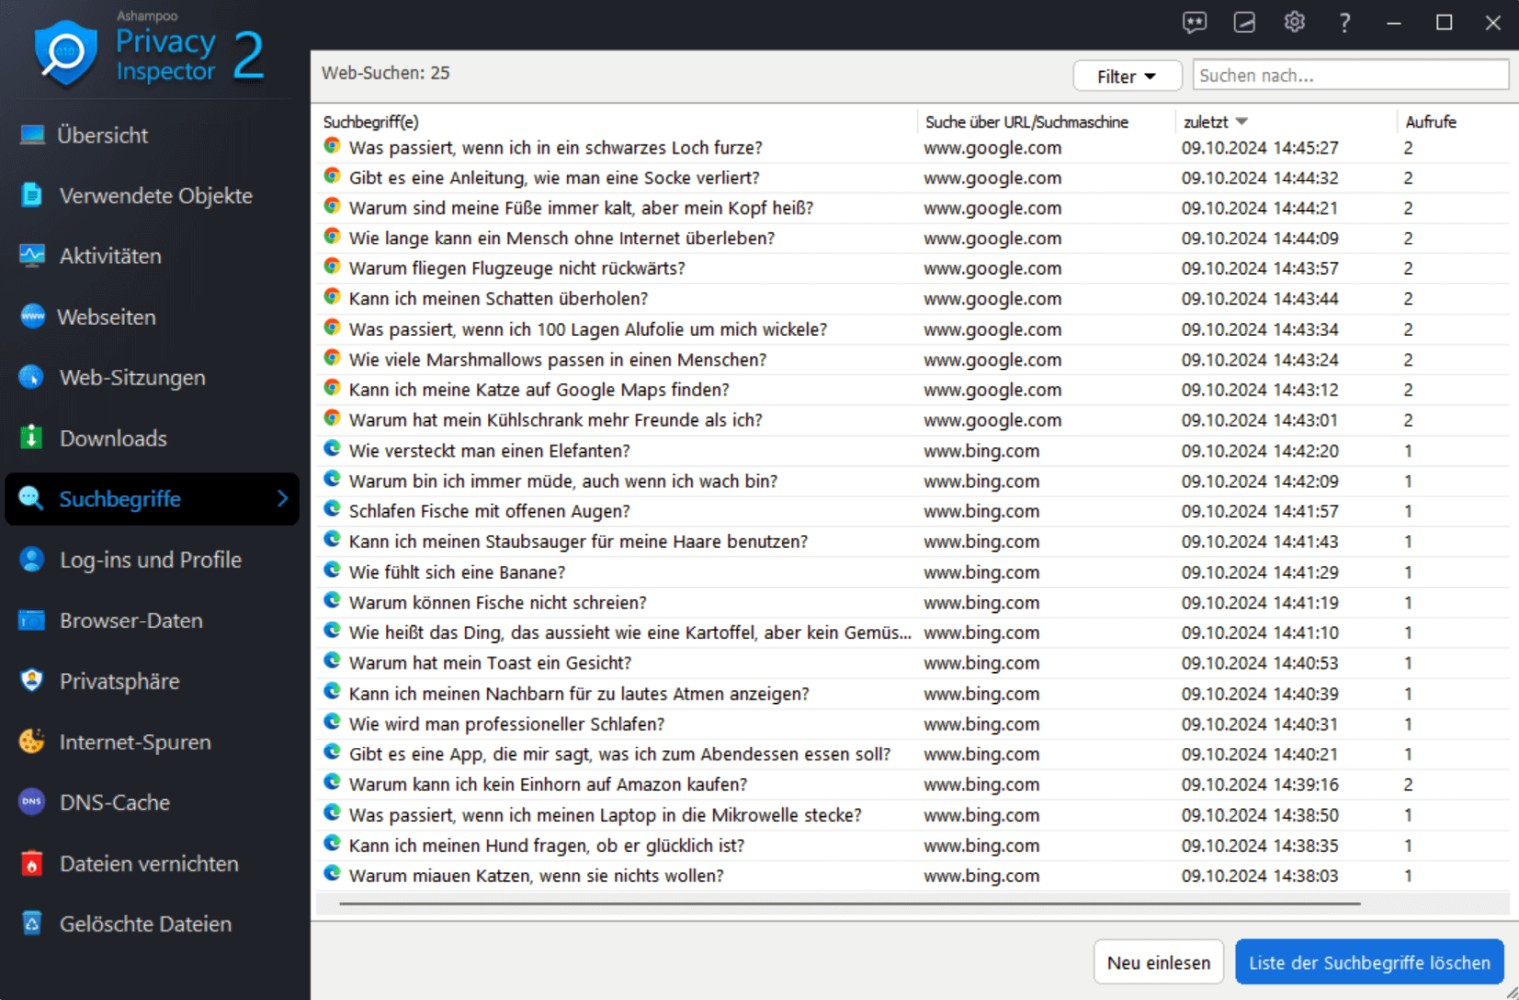Open settings via the gear icon
The image size is (1519, 1000).
pos(1294,22)
